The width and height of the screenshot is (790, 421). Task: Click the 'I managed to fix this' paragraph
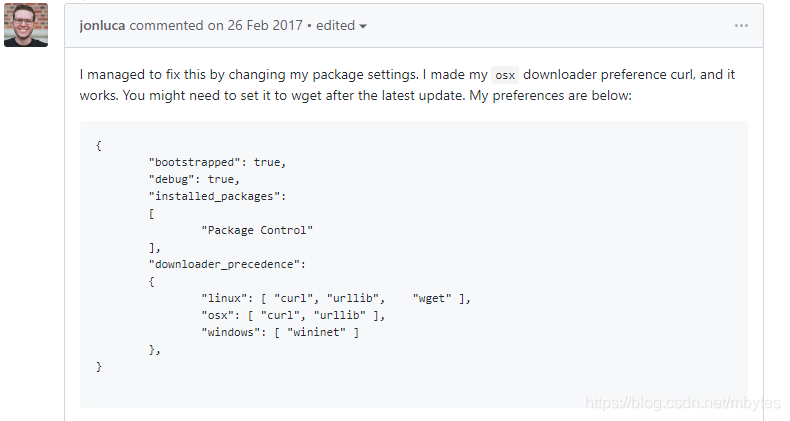pyautogui.click(x=407, y=85)
